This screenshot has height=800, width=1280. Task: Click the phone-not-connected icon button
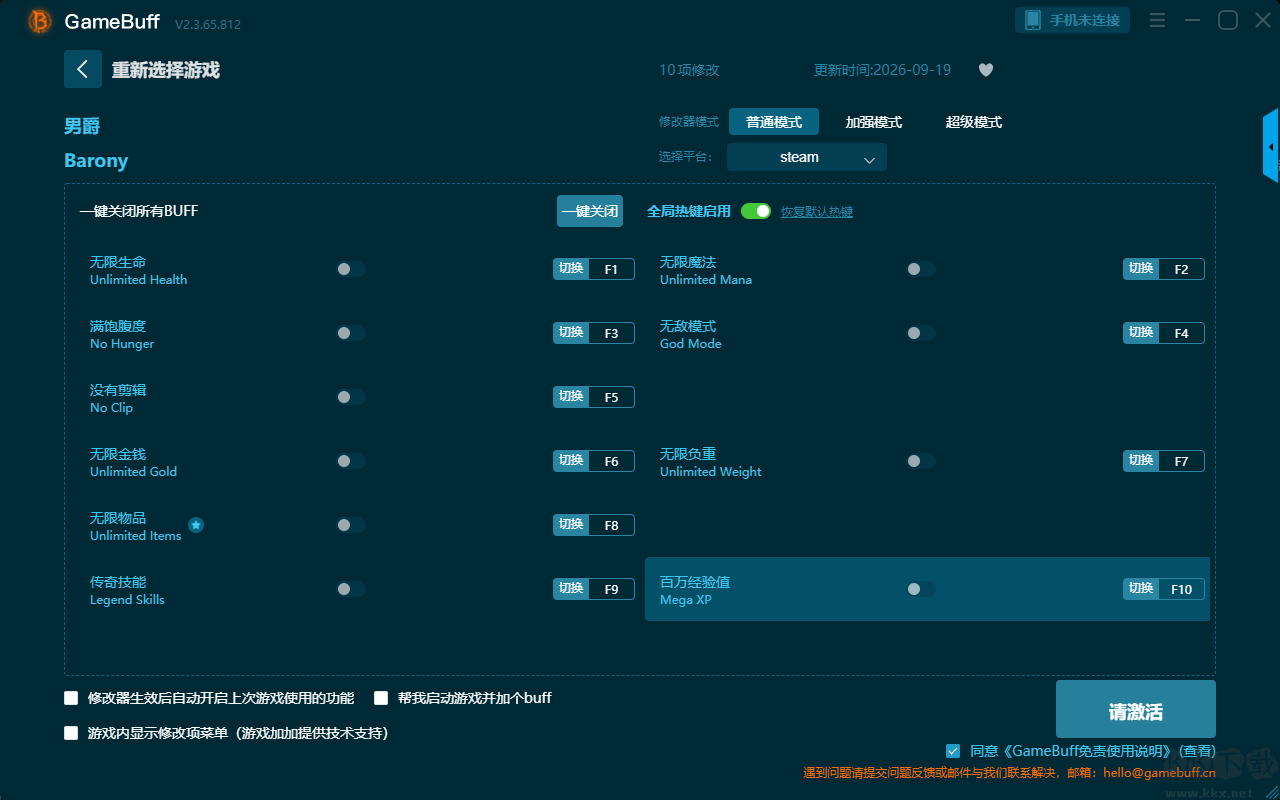coord(1073,20)
